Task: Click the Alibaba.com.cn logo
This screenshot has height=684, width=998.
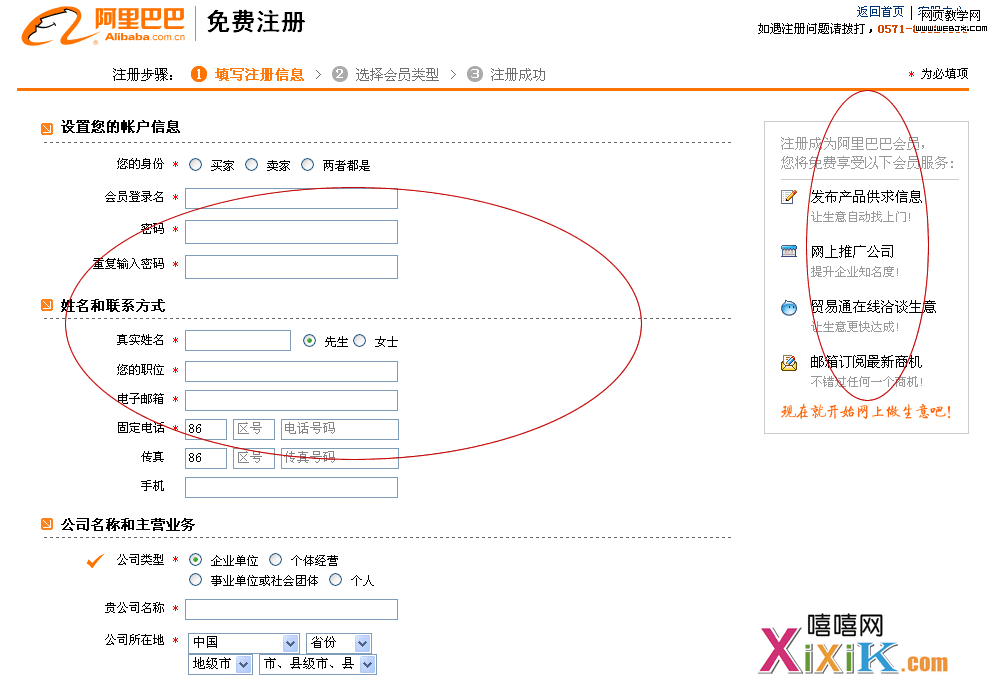Action: point(104,26)
